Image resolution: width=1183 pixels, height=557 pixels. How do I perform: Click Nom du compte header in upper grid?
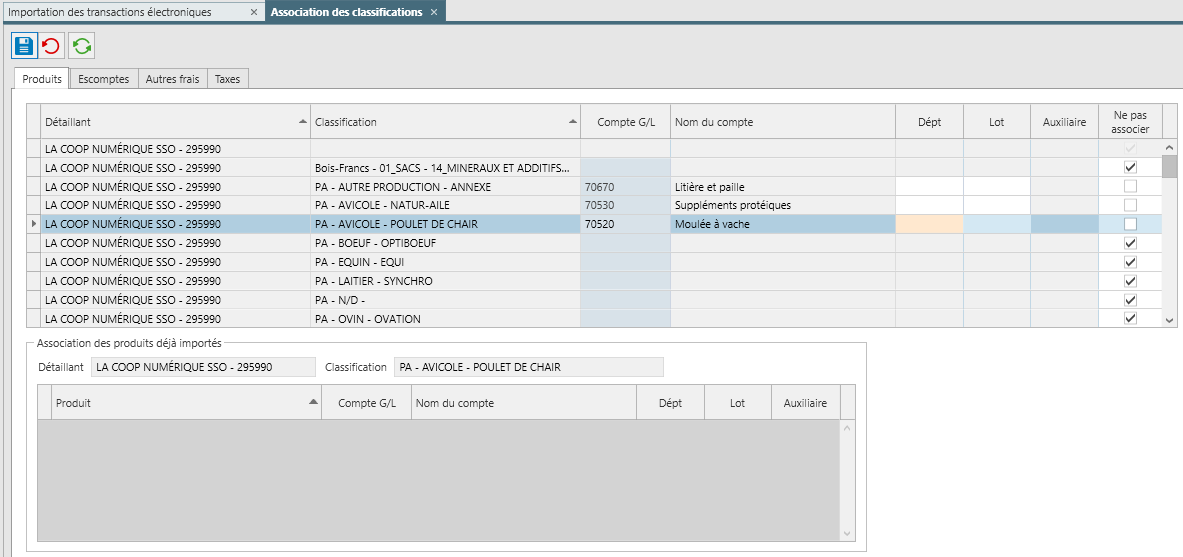click(x=782, y=122)
